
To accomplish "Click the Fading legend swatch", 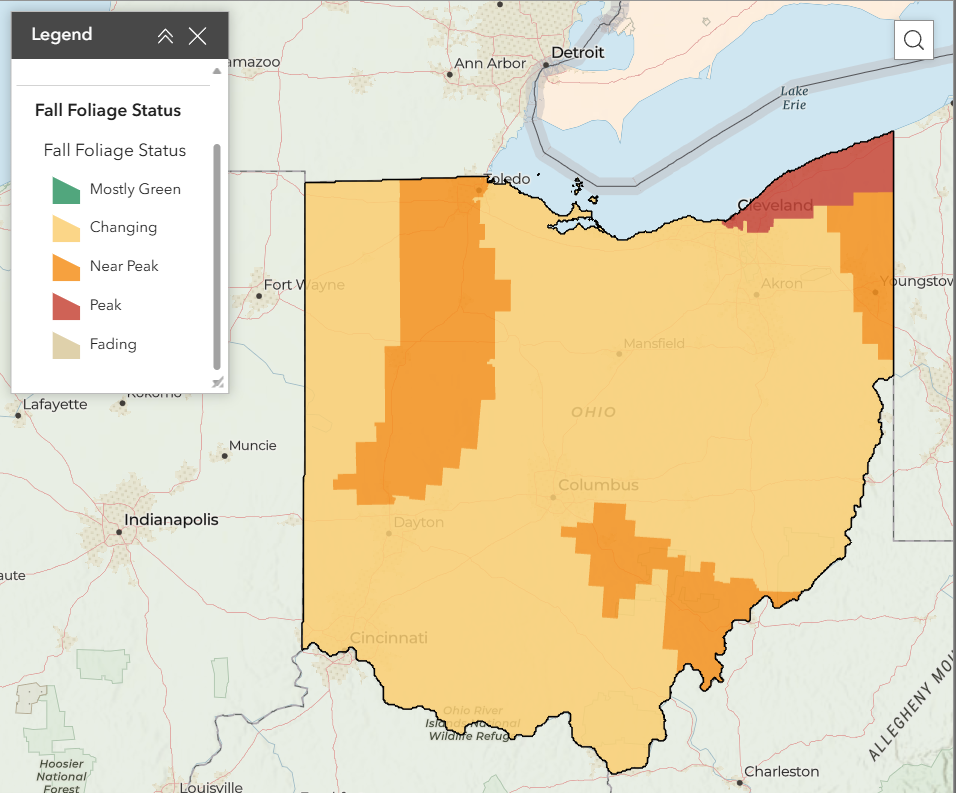I will point(66,345).
